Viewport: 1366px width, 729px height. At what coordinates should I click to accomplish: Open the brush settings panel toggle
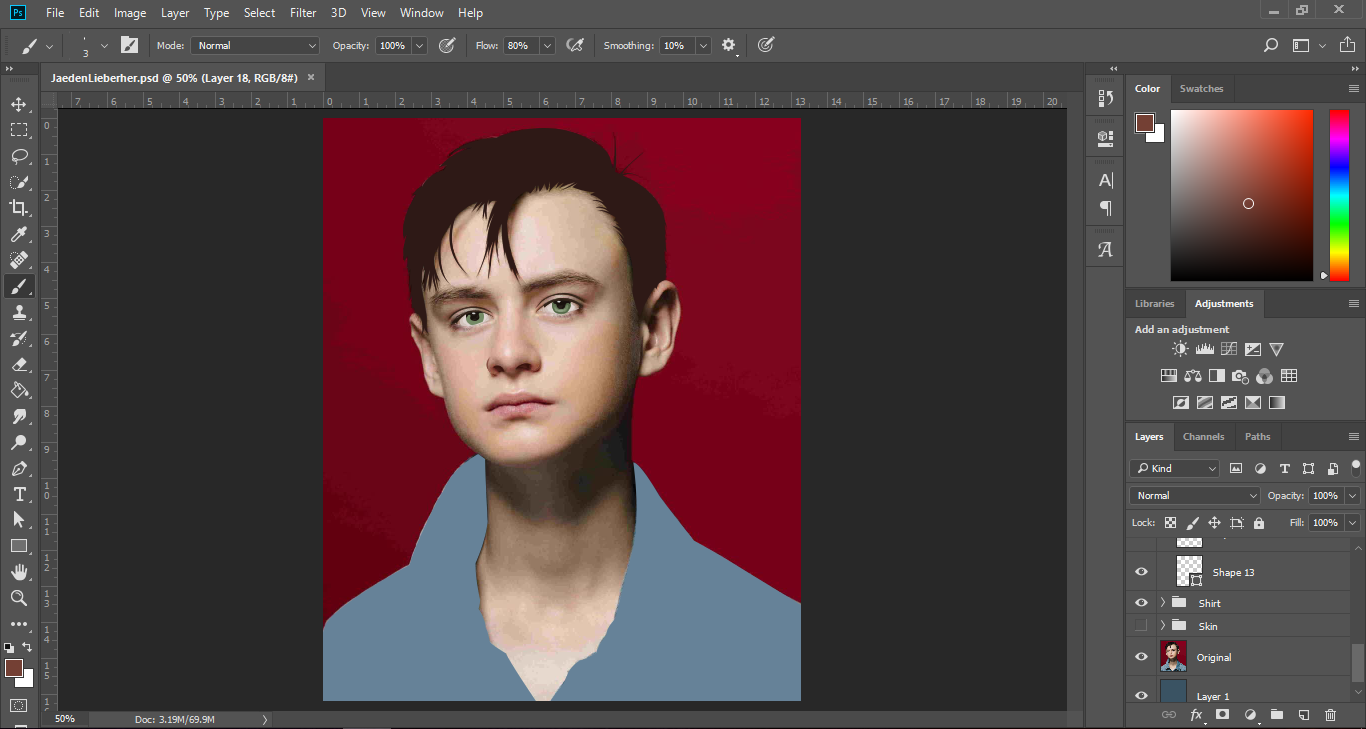(129, 45)
